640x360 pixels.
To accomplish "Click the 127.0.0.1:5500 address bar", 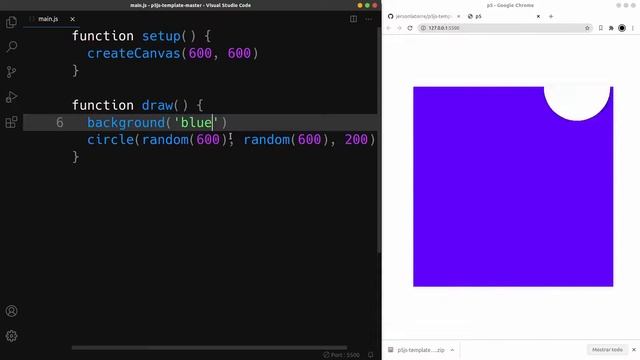I will pyautogui.click(x=505, y=28).
